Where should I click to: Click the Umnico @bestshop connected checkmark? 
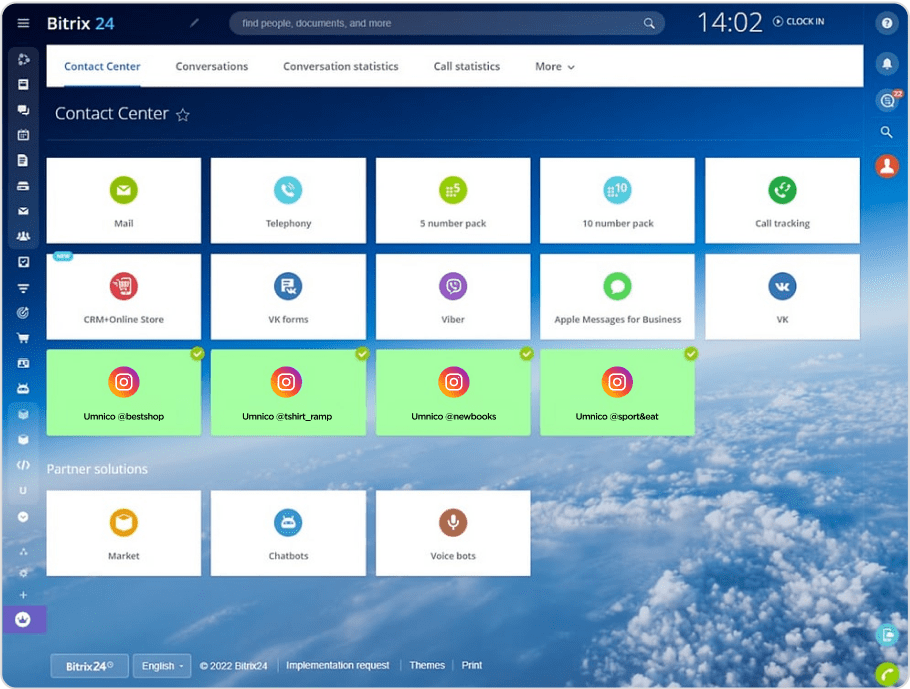click(x=197, y=353)
